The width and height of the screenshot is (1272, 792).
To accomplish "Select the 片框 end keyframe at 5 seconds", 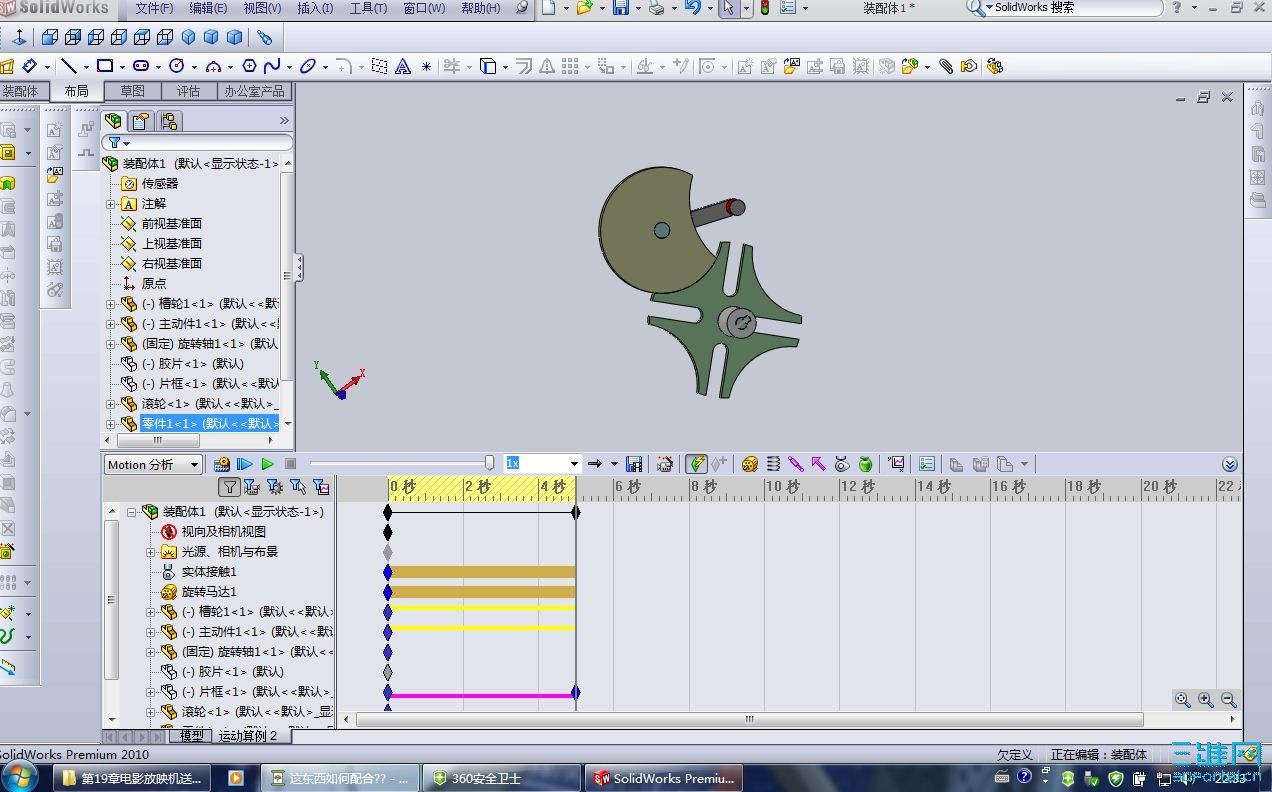I will (575, 692).
